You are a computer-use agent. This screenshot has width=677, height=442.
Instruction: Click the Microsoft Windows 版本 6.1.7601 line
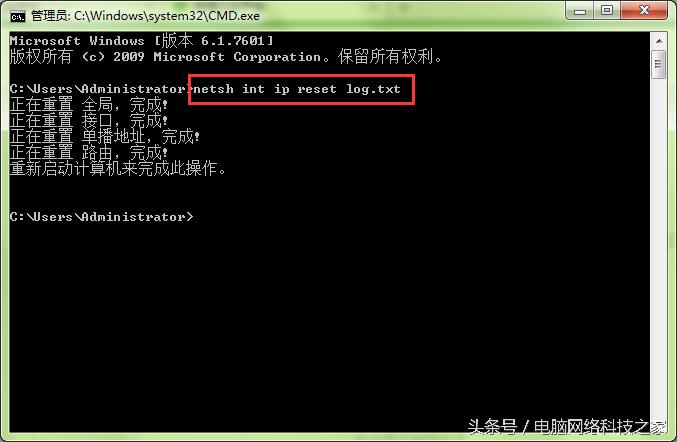(142, 41)
